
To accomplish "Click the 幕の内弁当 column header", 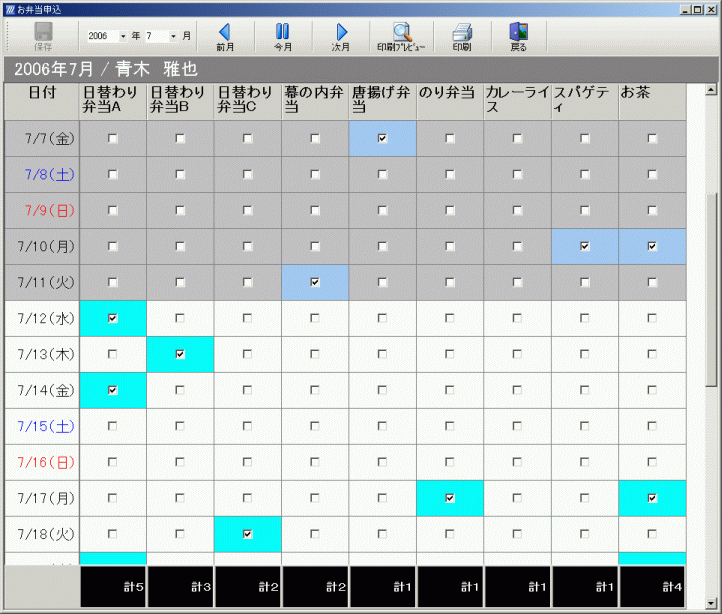I will point(315,102).
